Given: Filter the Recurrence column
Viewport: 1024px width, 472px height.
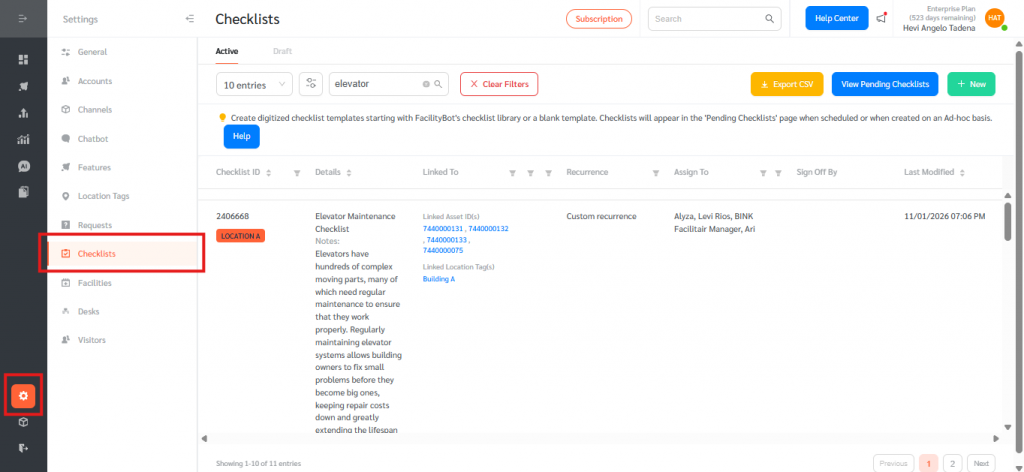Looking at the screenshot, I should [656, 173].
